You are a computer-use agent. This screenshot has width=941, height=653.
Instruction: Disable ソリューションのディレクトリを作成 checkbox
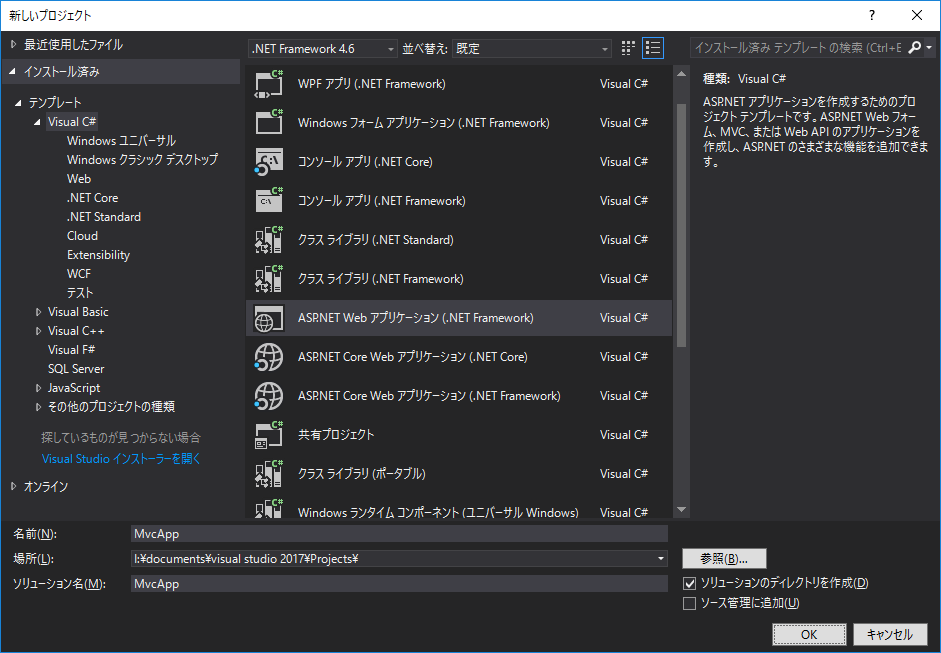pyautogui.click(x=688, y=582)
